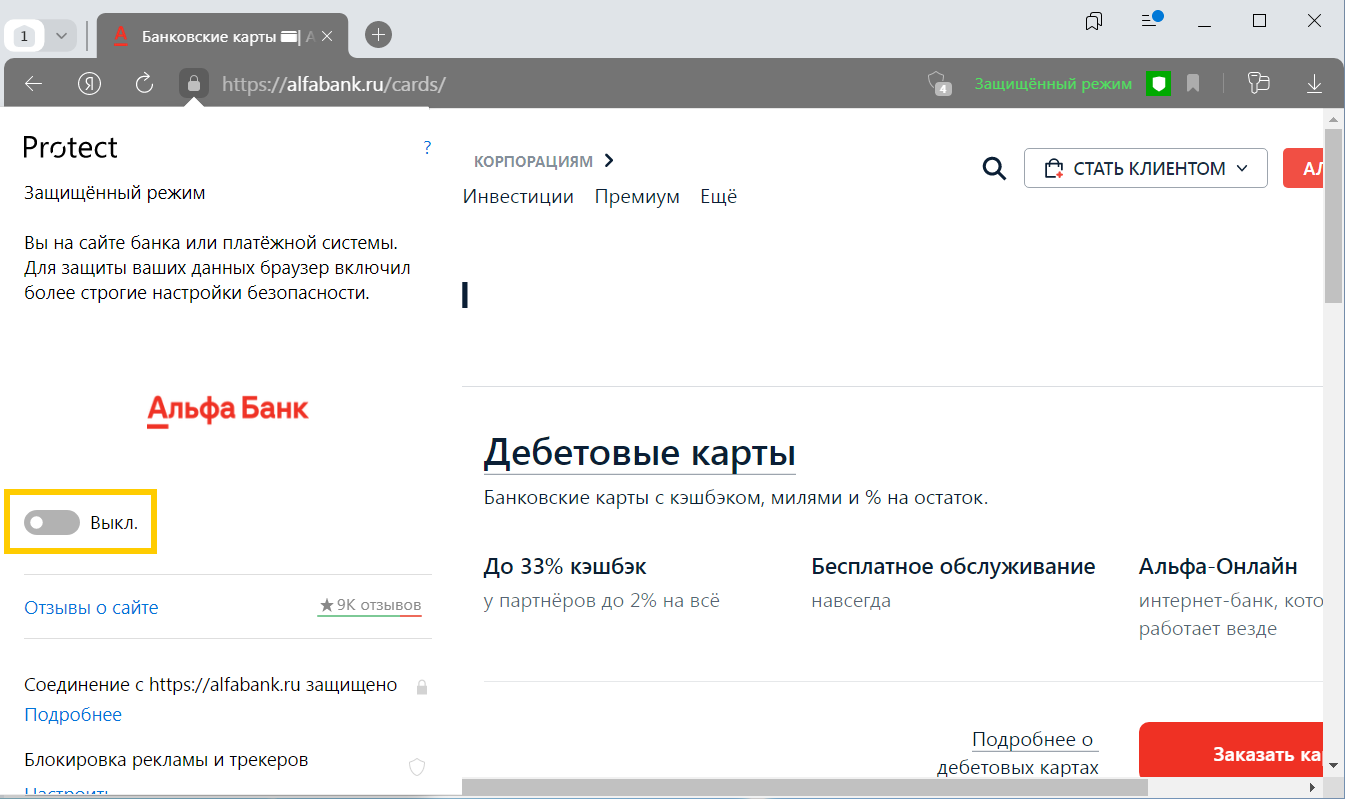Open the Отзывы о сайте link

91,607
